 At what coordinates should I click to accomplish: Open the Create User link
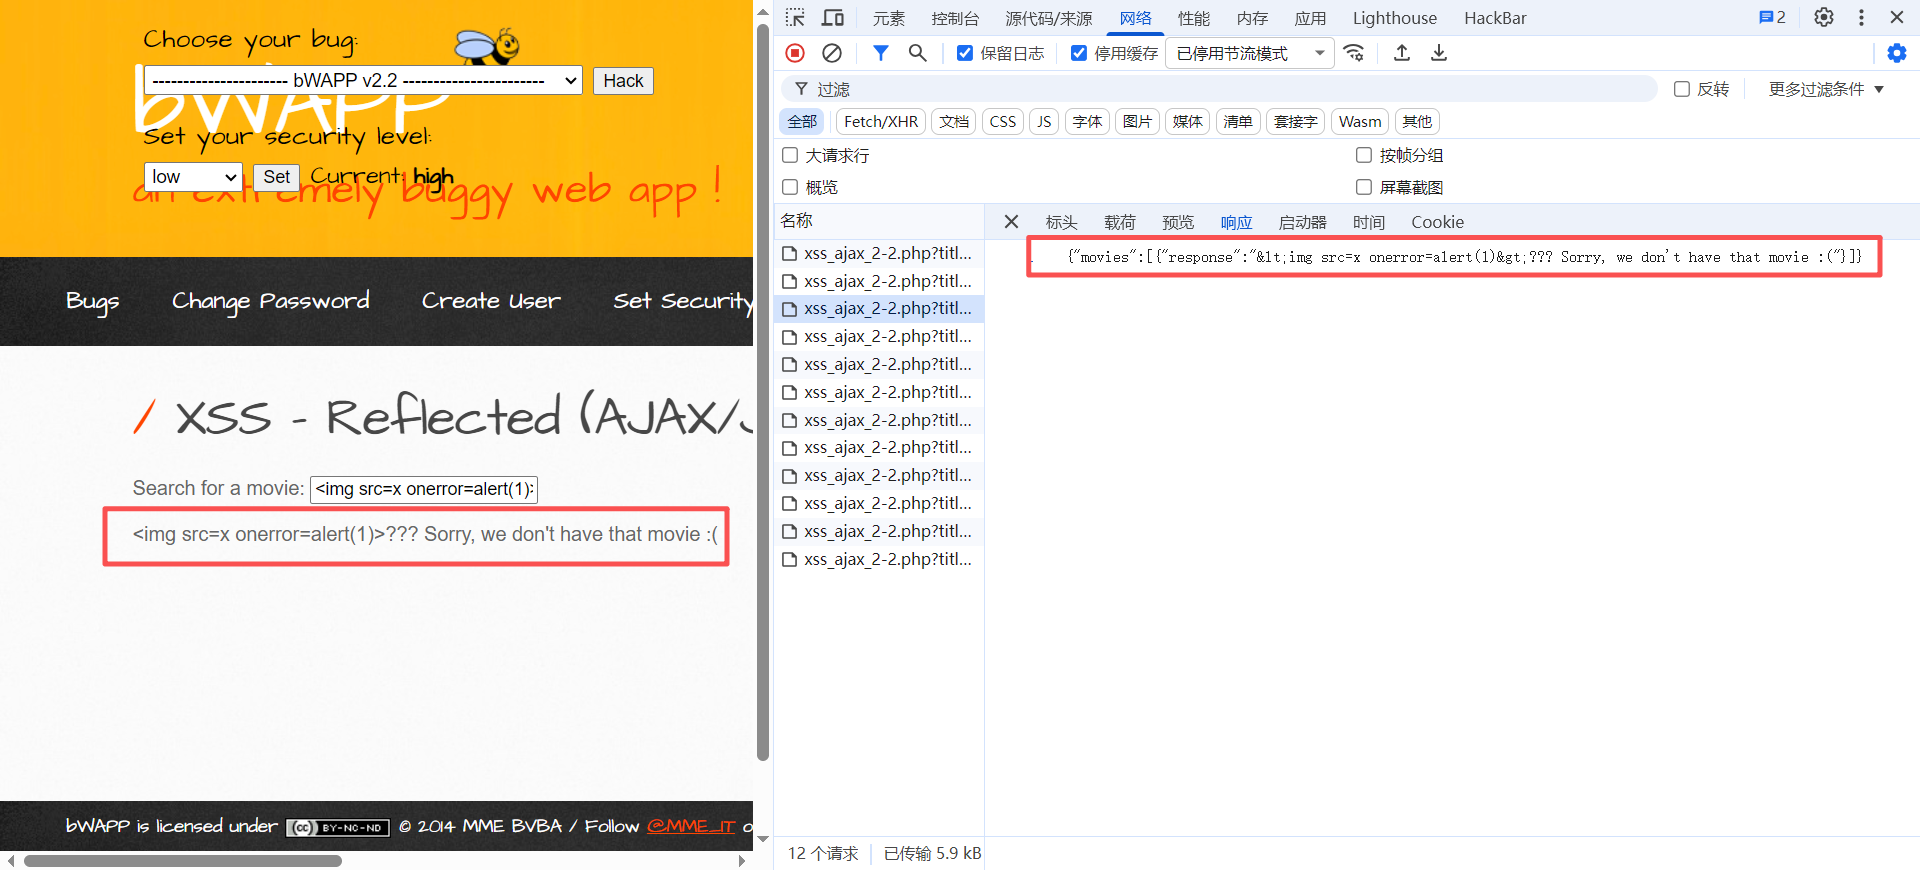(491, 301)
